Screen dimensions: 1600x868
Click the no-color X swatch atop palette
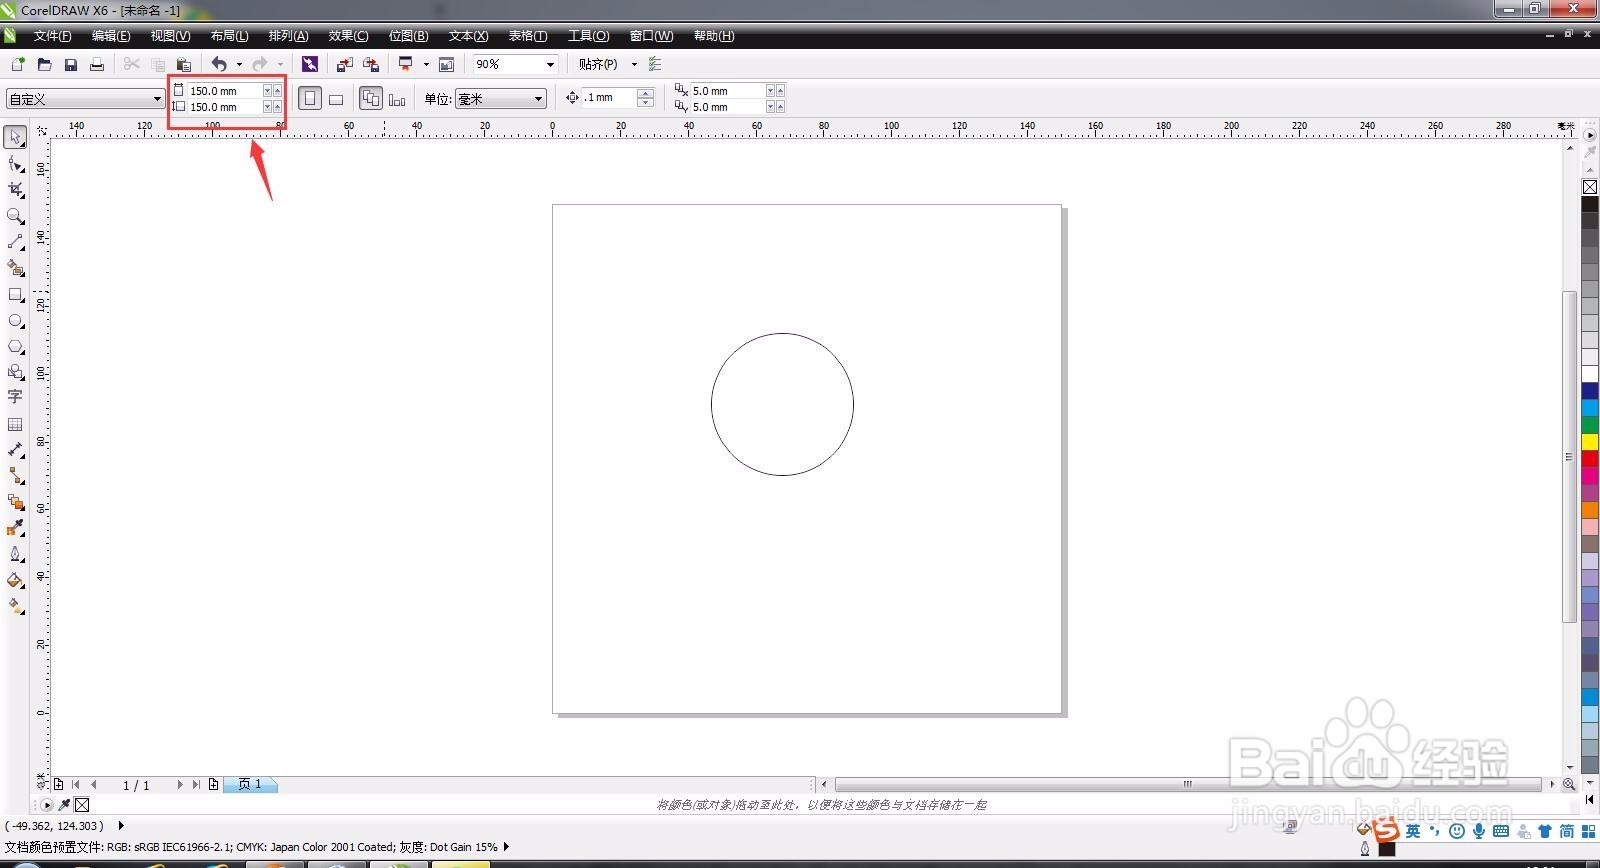pyautogui.click(x=1590, y=187)
